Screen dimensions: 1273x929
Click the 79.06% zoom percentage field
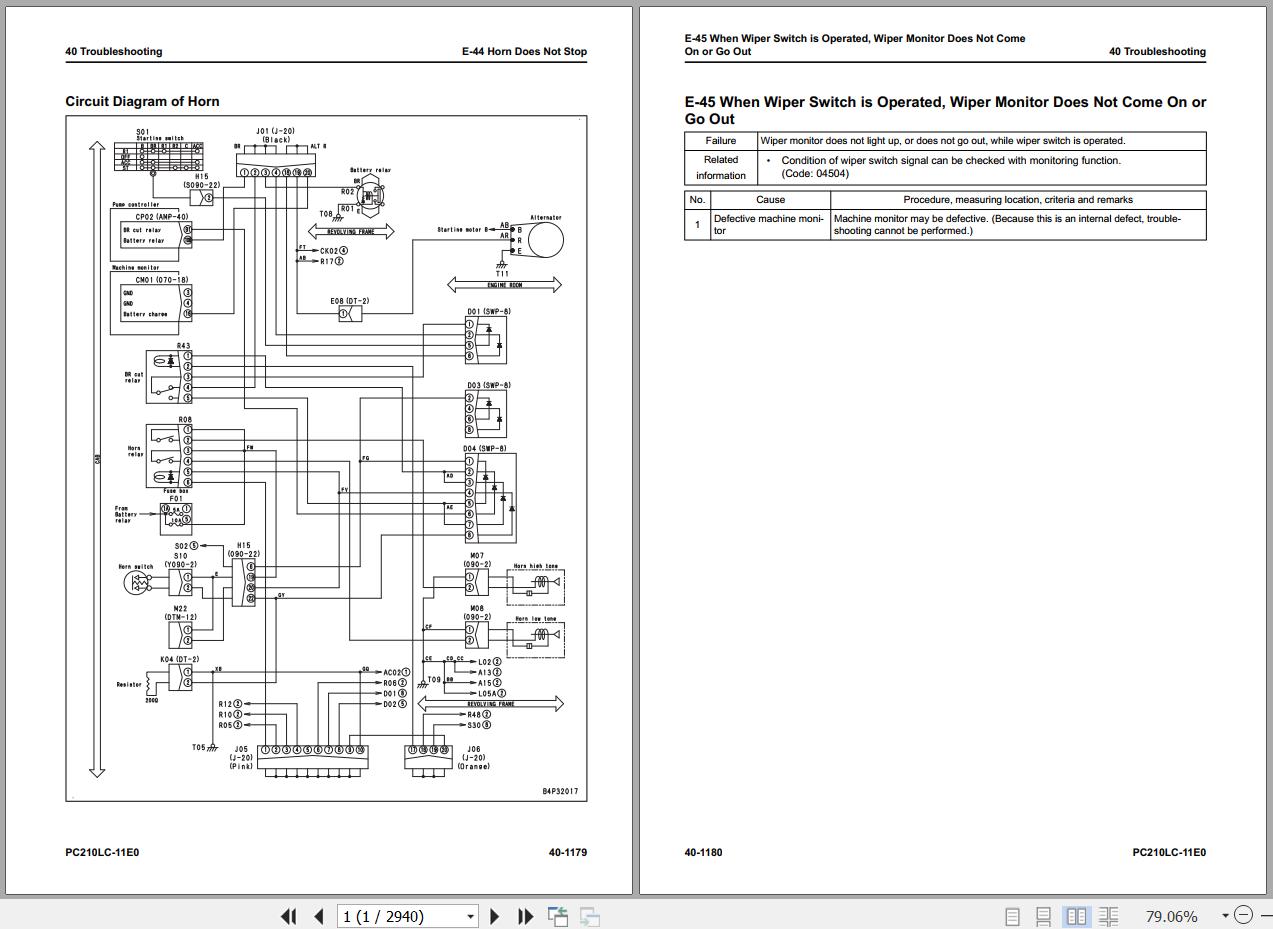pos(1170,916)
